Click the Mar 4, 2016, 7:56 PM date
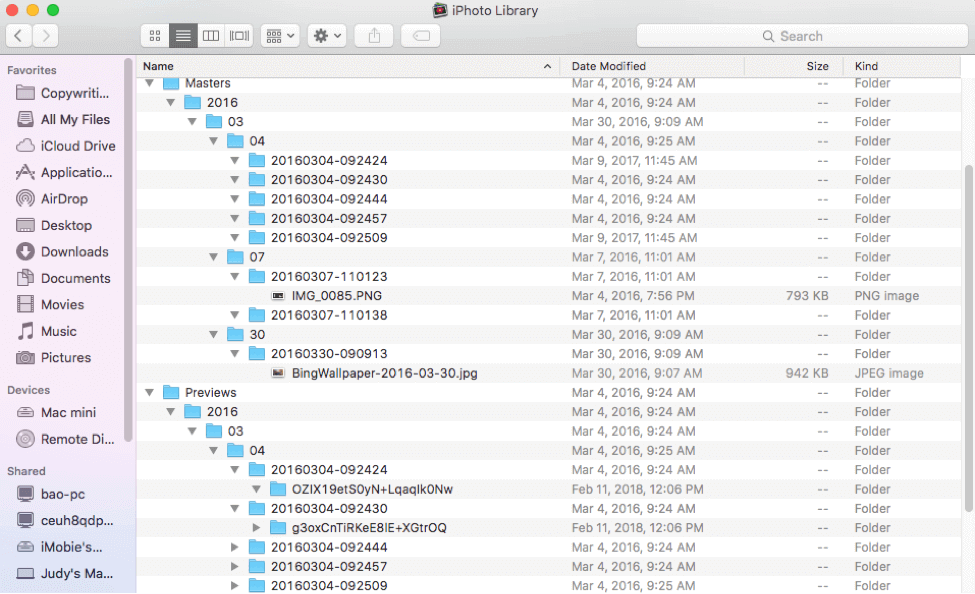 tap(633, 296)
